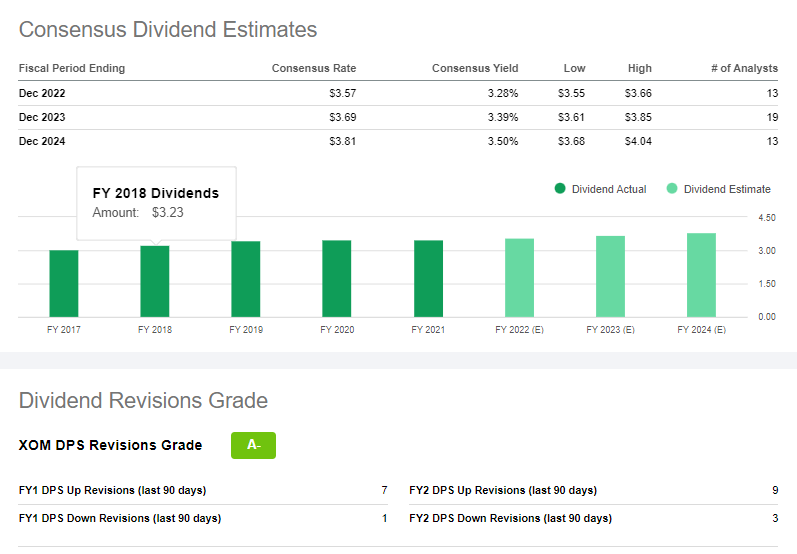Screen dimensions: 797x554
Task: Click the FY 2024 (E) axis label
Action: click(701, 329)
